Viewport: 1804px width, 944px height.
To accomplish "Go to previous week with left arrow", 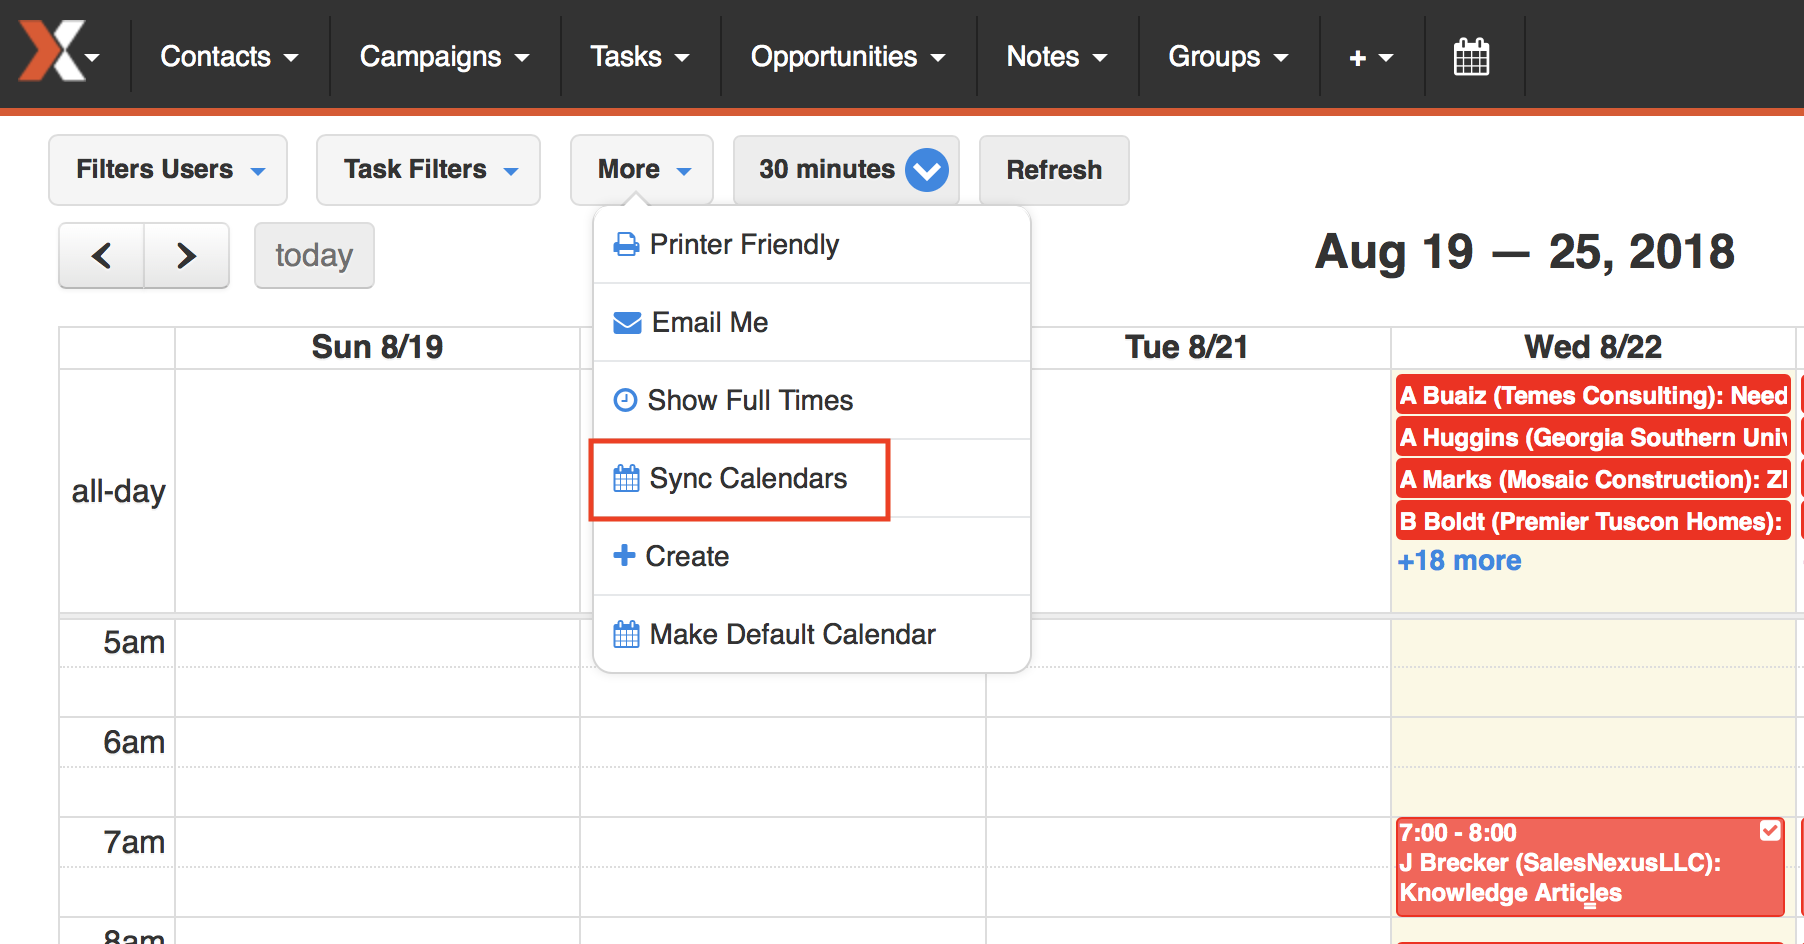I will point(102,256).
